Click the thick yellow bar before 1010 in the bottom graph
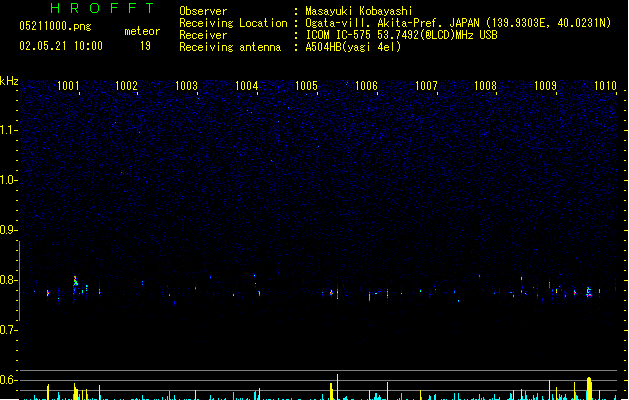 coord(589,388)
